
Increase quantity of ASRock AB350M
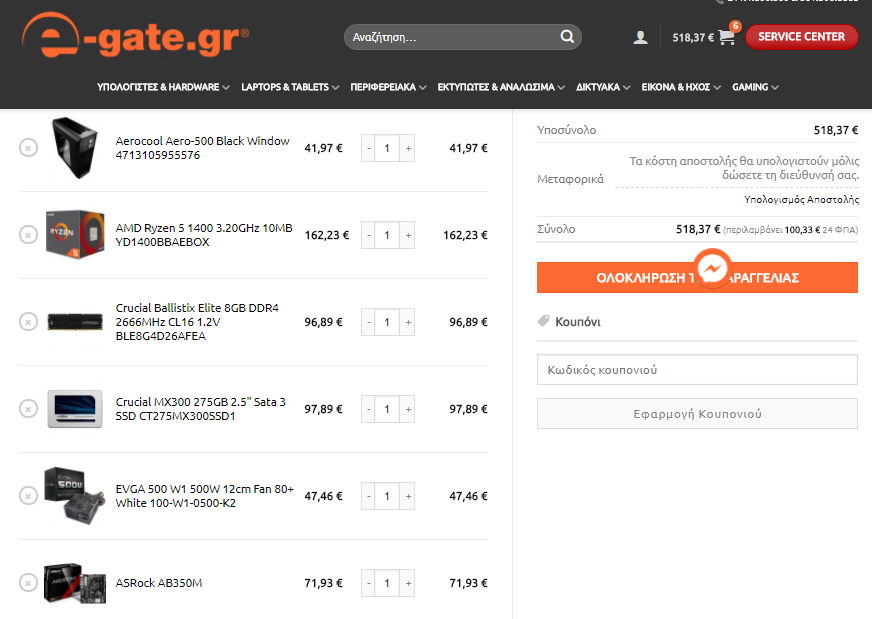(408, 583)
